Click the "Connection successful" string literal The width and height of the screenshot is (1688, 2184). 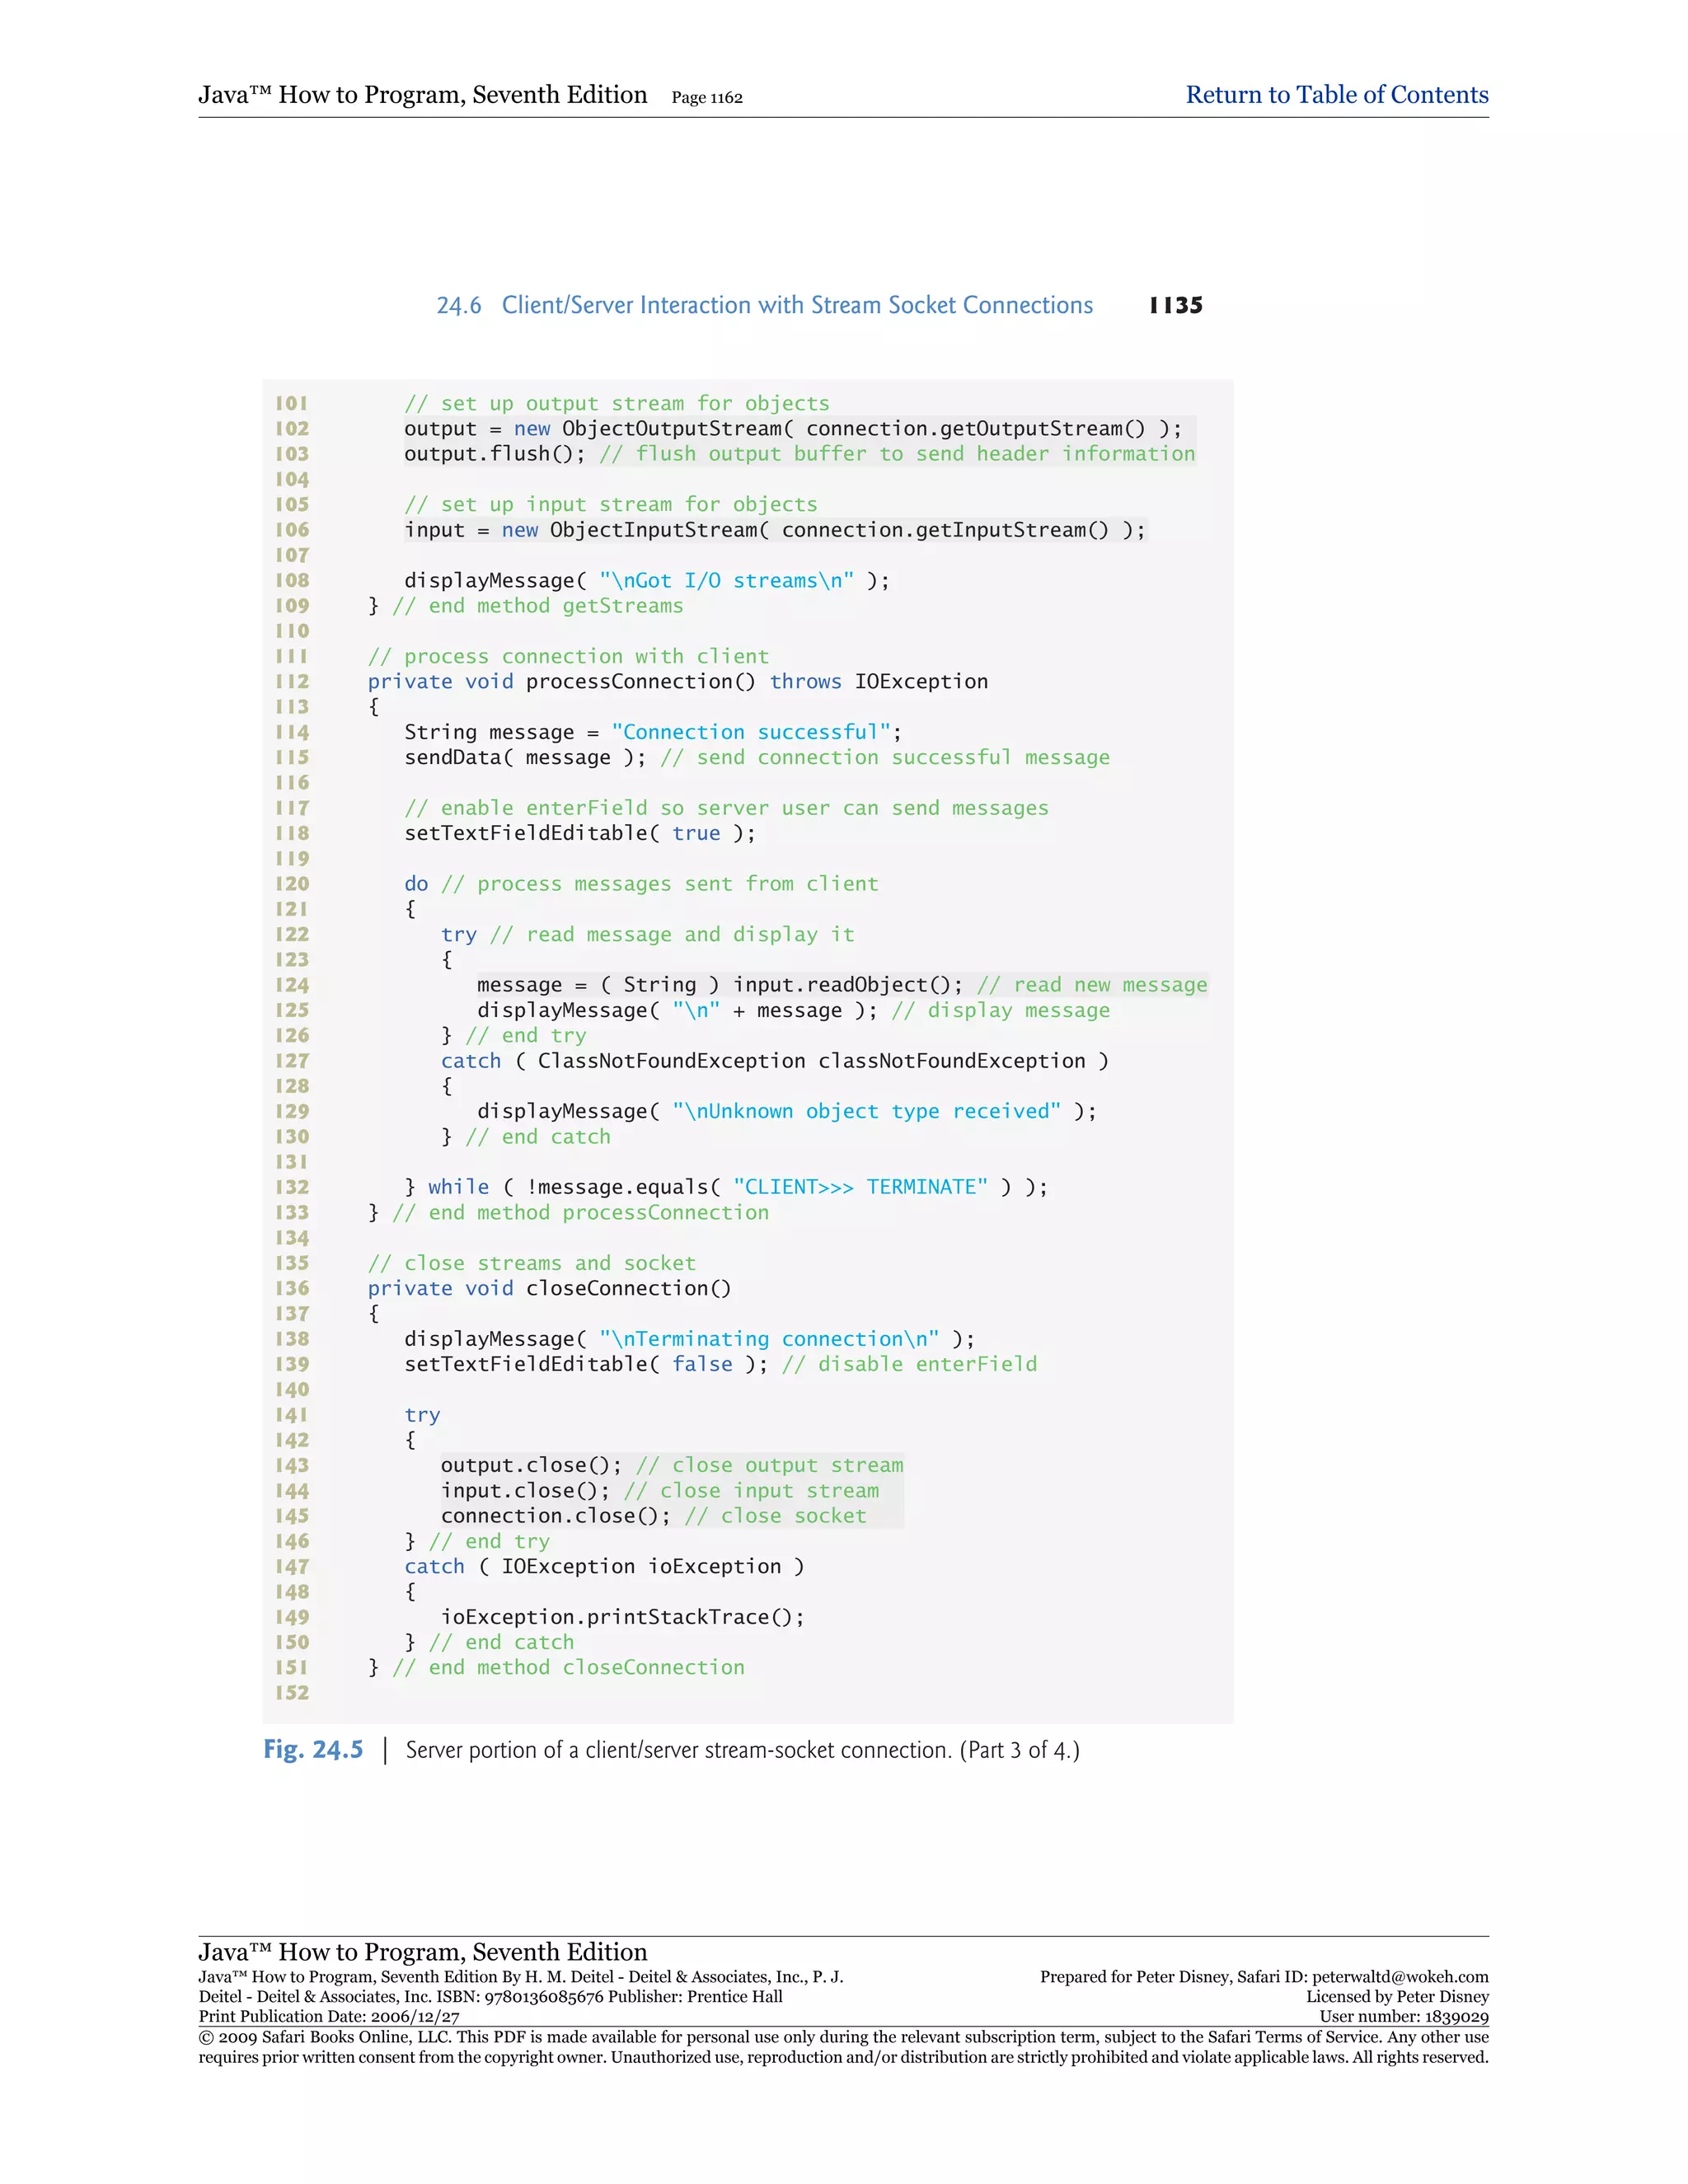tap(750, 732)
